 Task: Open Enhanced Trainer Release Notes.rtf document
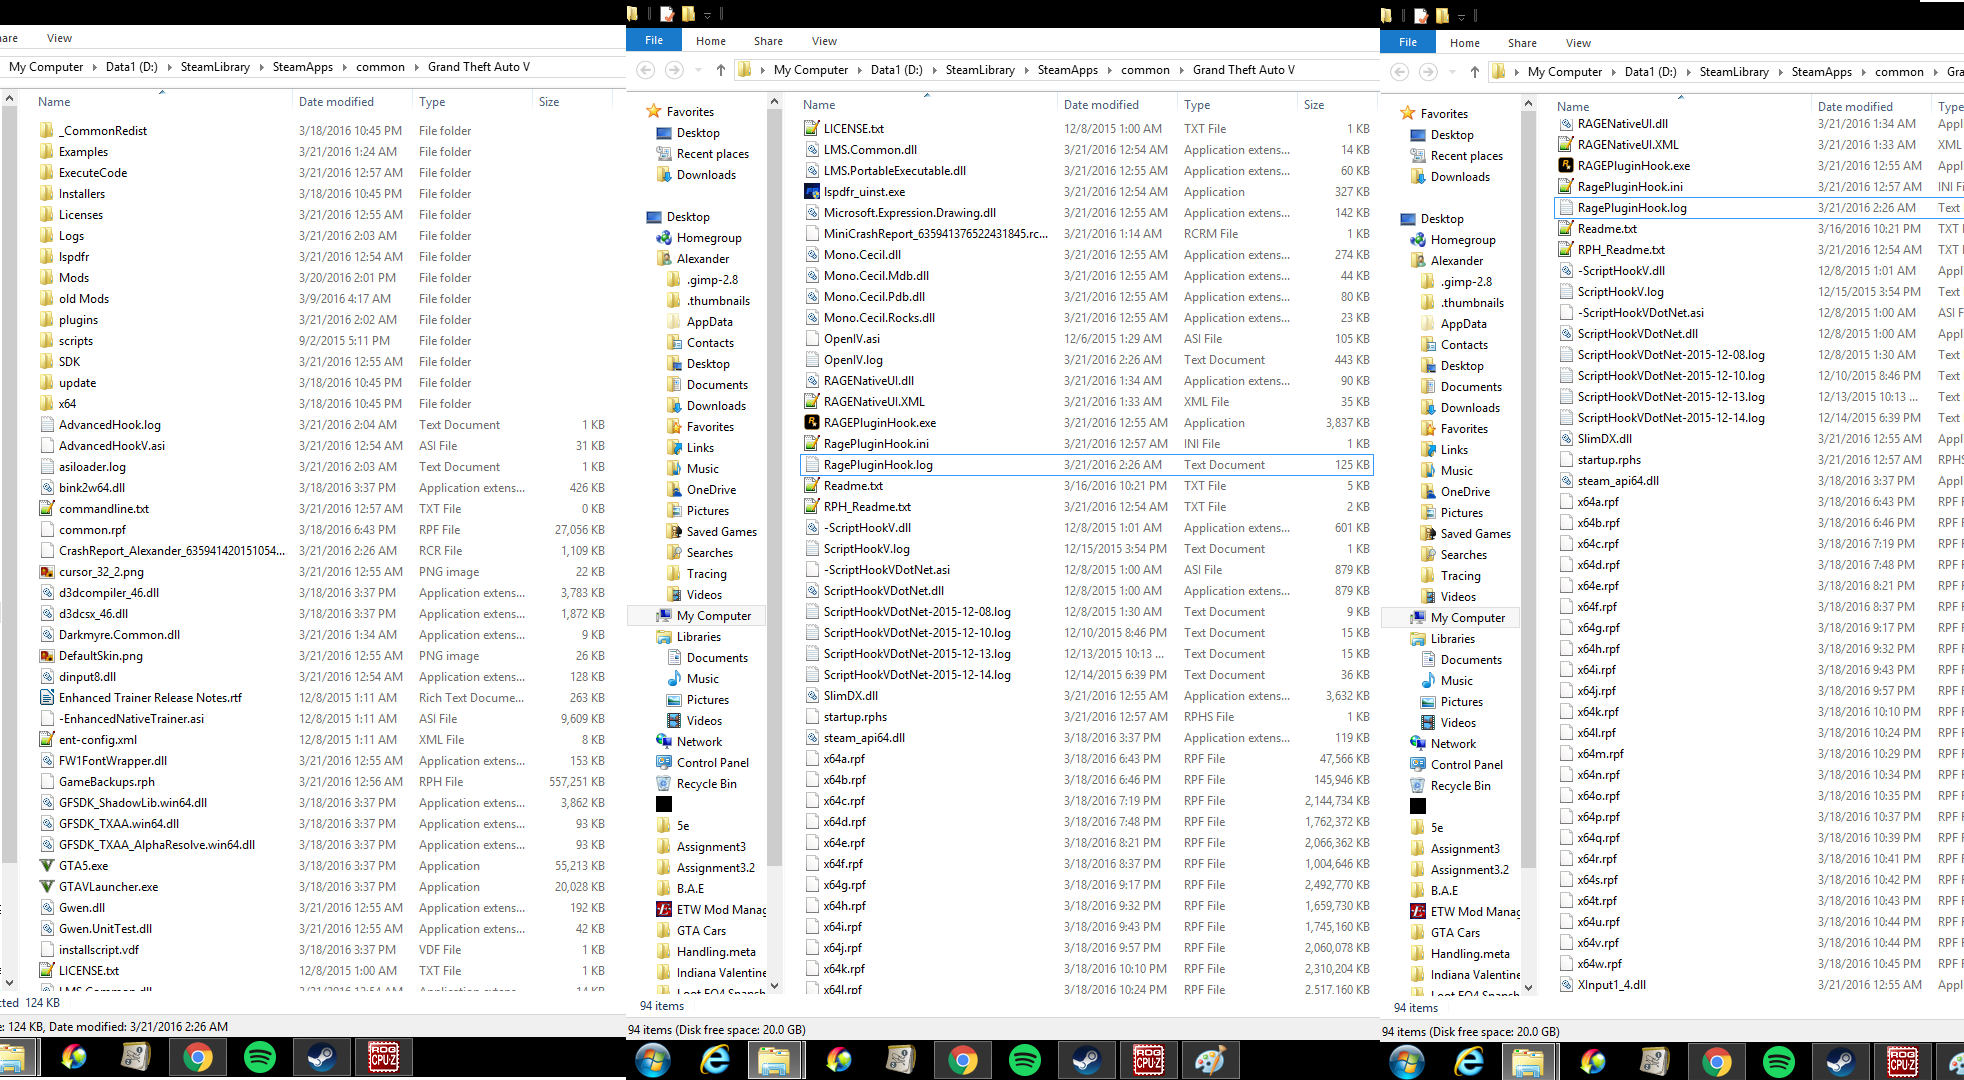150,698
